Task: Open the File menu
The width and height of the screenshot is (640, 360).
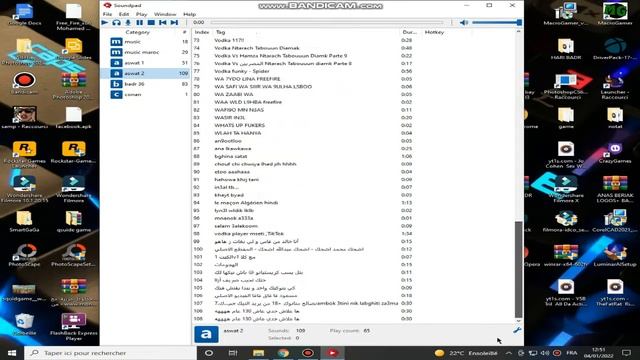Action: click(x=107, y=14)
